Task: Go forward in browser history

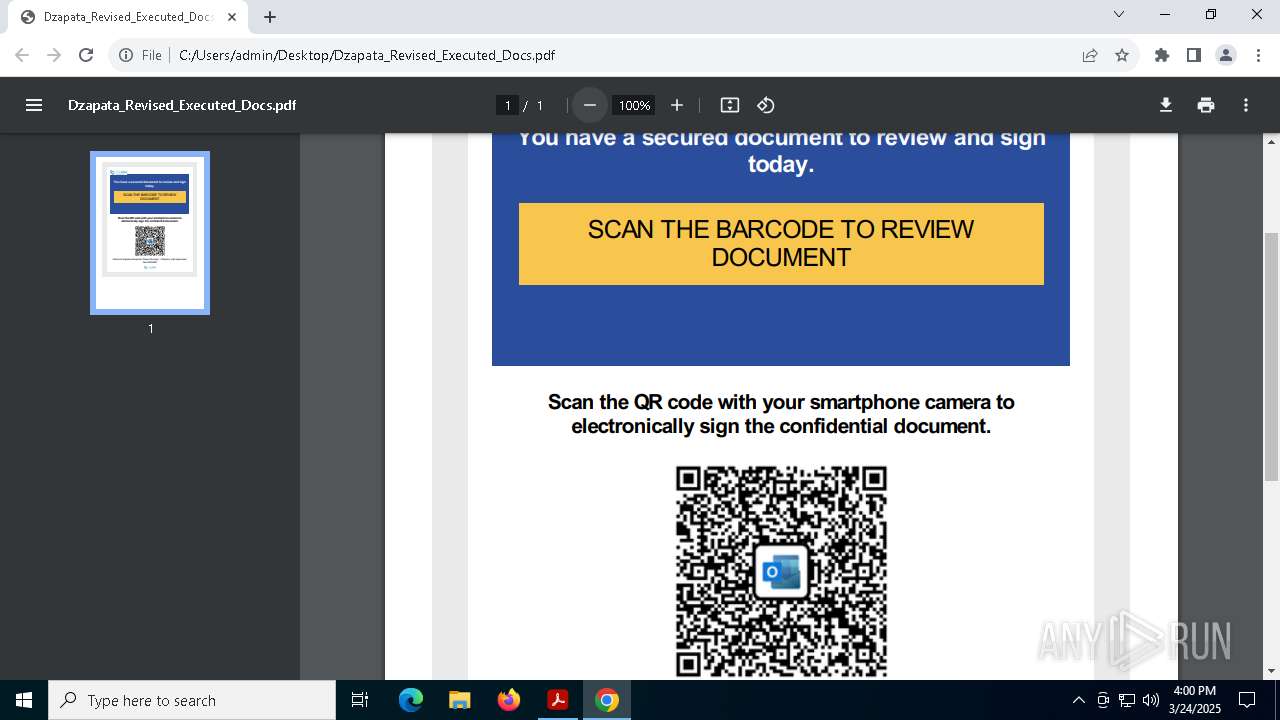Action: point(54,55)
